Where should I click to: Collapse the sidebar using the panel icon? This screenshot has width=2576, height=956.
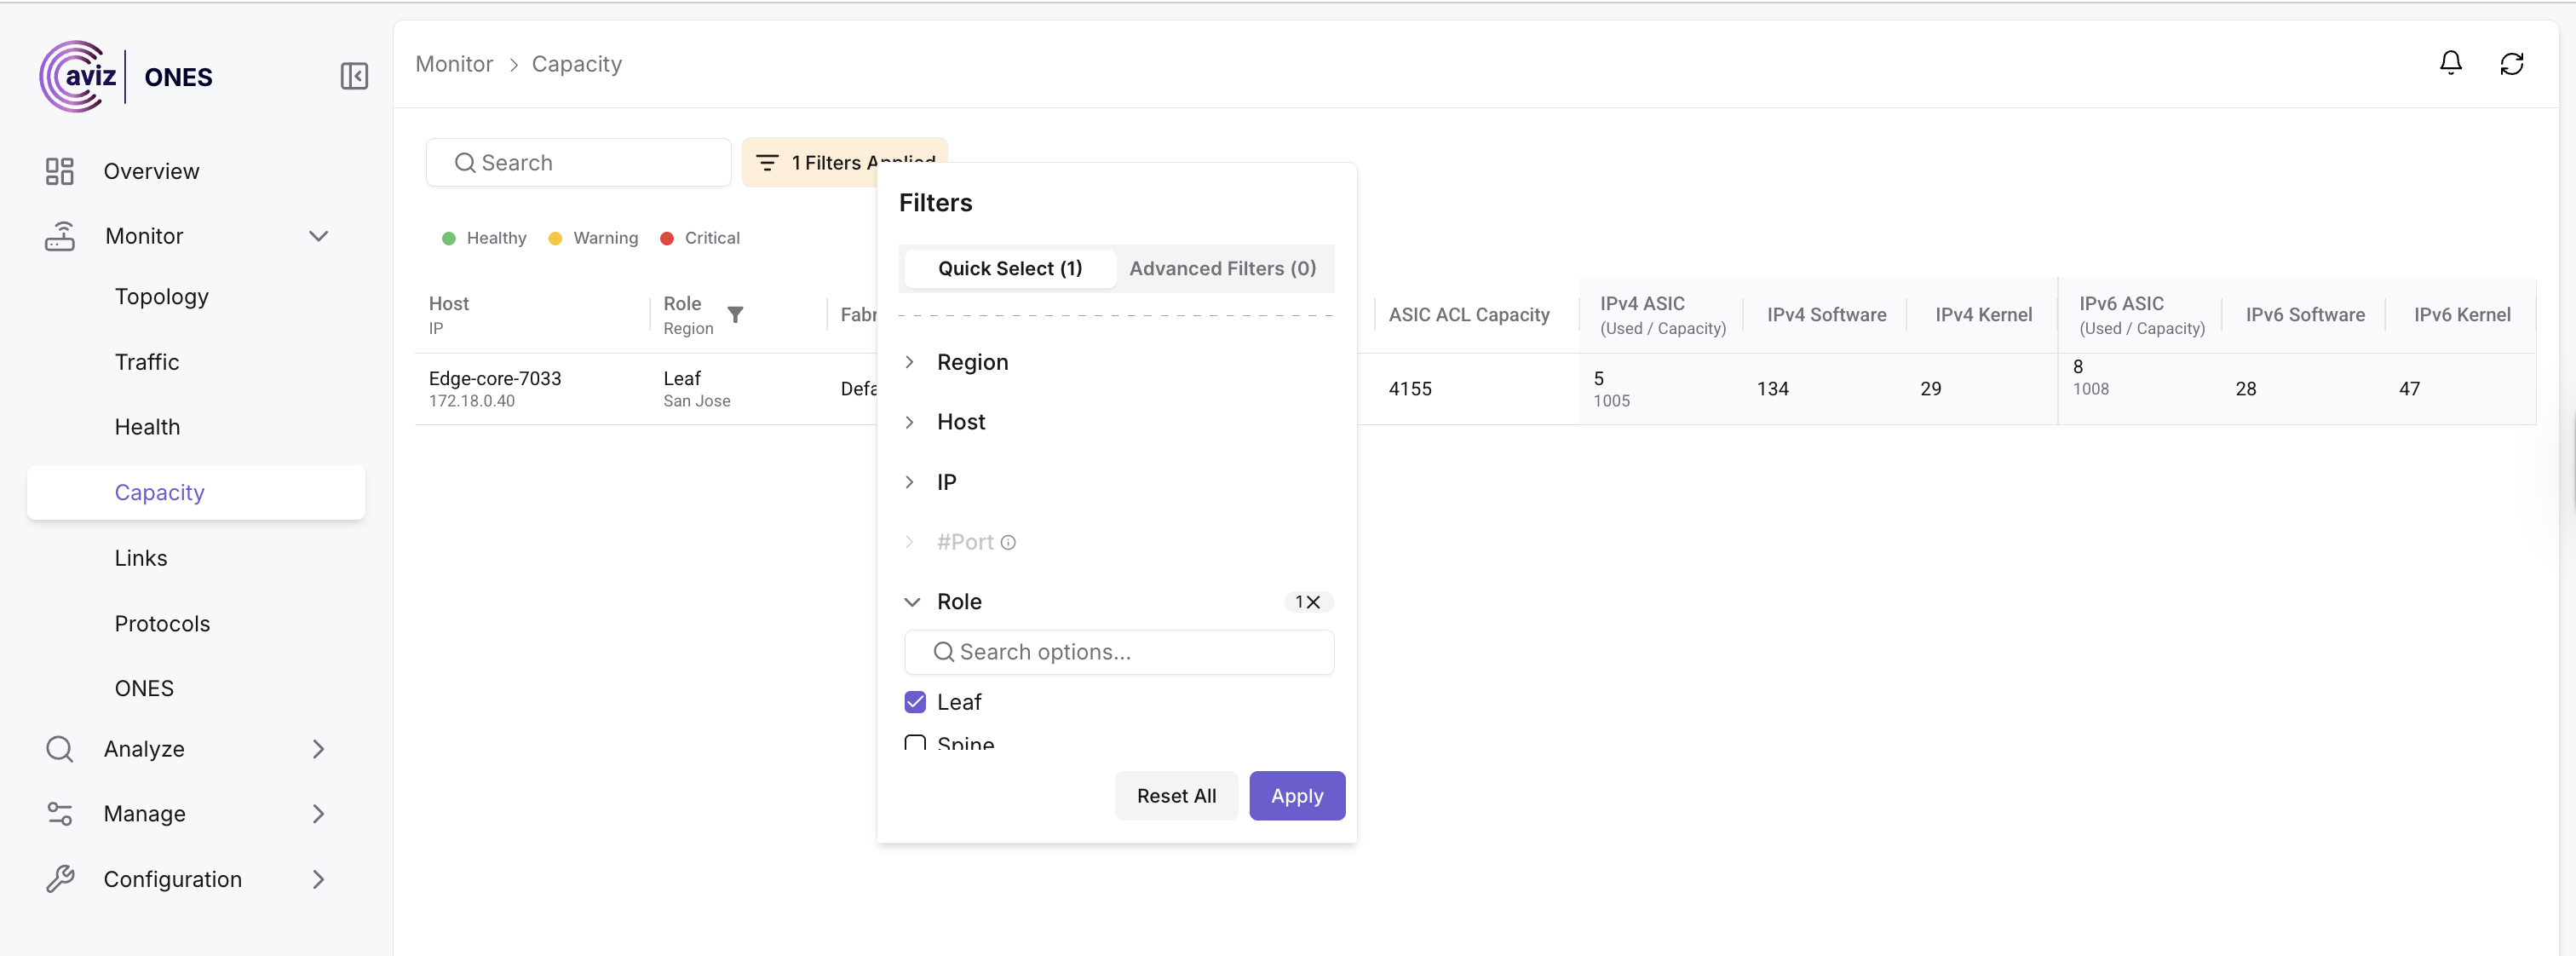pyautogui.click(x=354, y=77)
